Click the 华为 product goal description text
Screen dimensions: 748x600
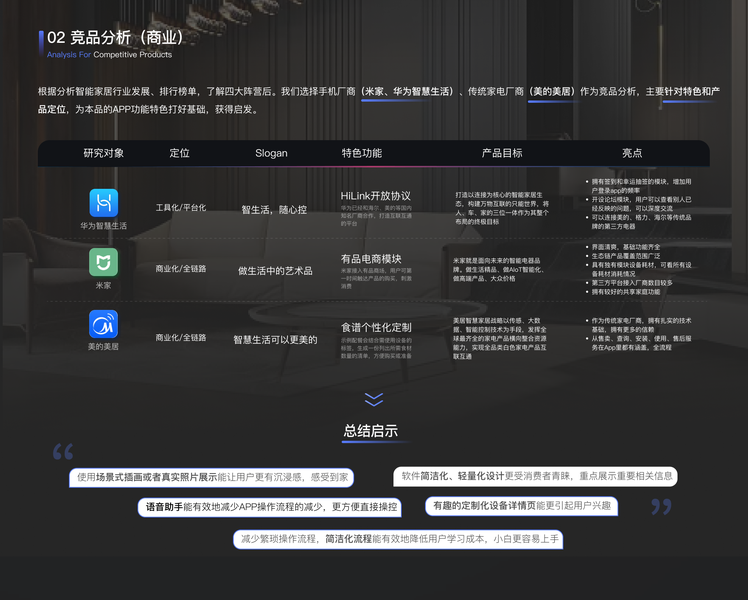tap(501, 208)
